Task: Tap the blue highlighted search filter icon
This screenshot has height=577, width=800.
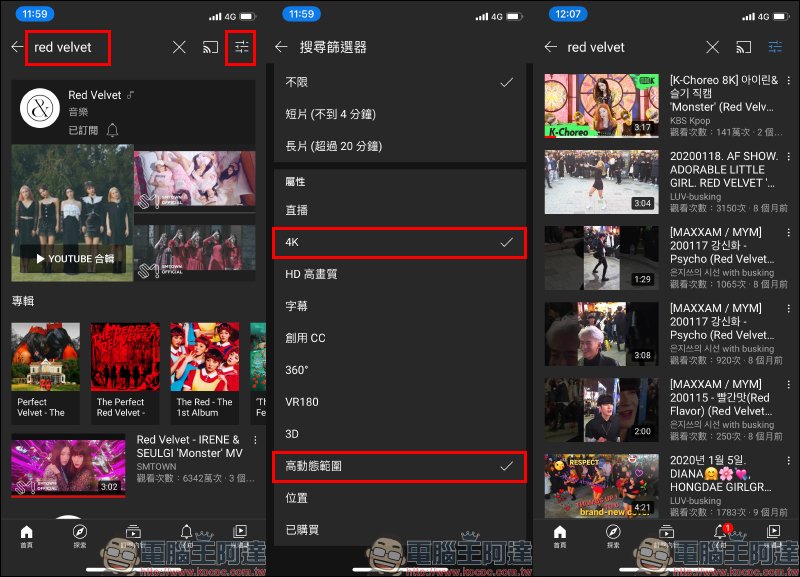Action: tap(776, 47)
